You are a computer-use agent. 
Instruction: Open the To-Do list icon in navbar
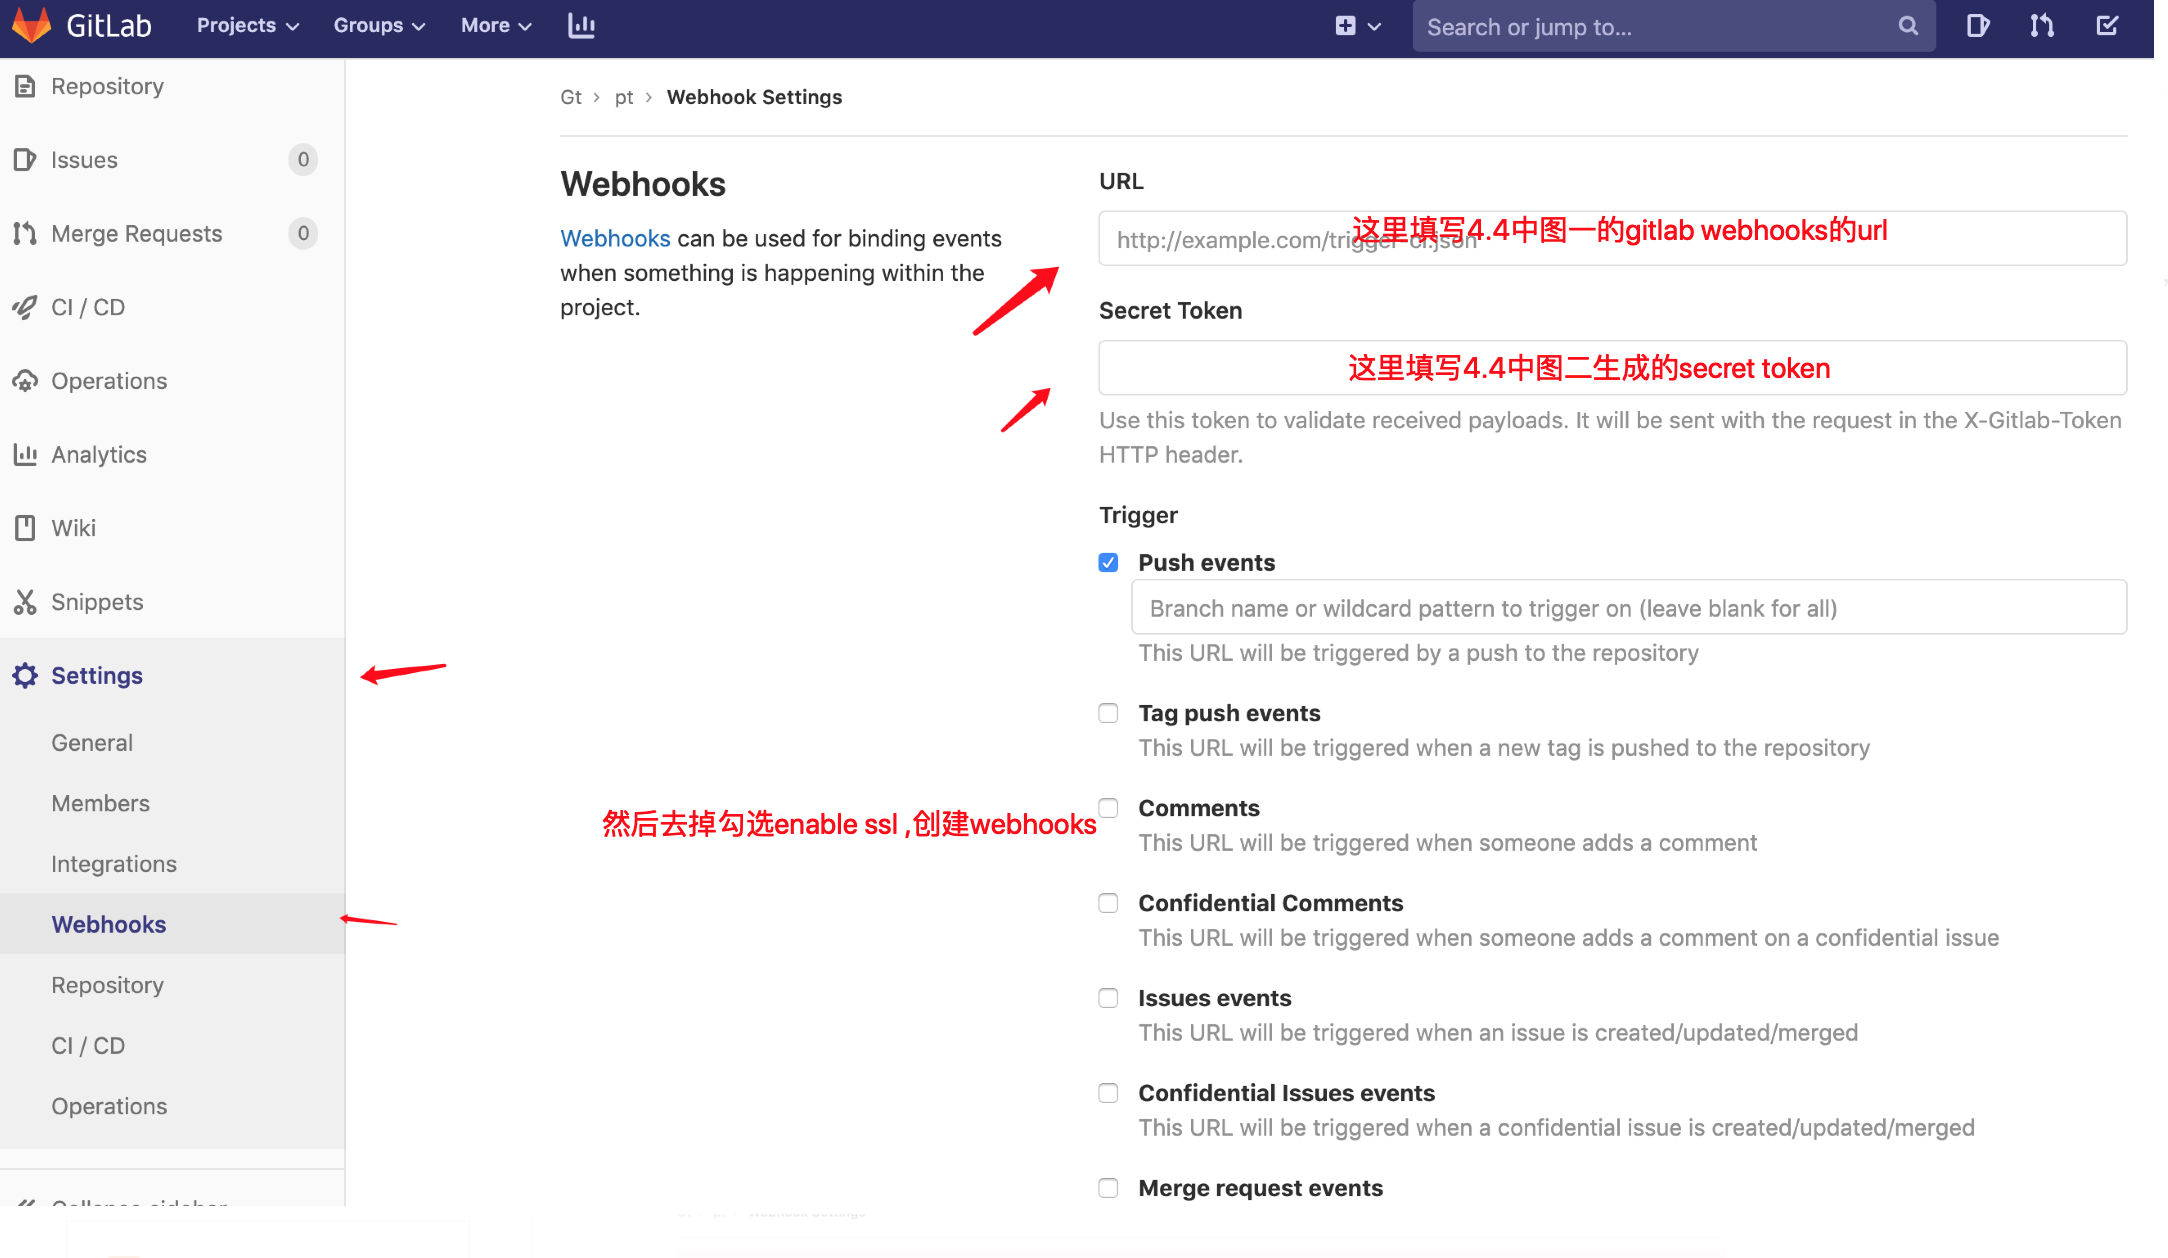click(x=2107, y=26)
